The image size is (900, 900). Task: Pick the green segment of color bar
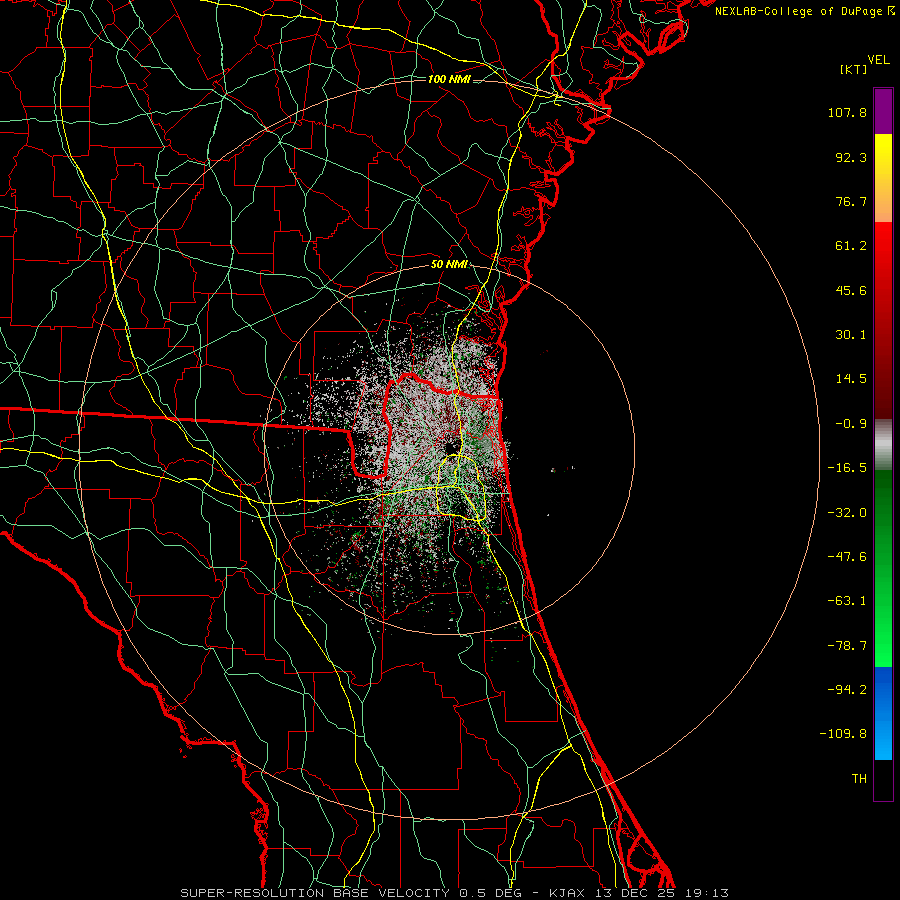click(x=883, y=568)
